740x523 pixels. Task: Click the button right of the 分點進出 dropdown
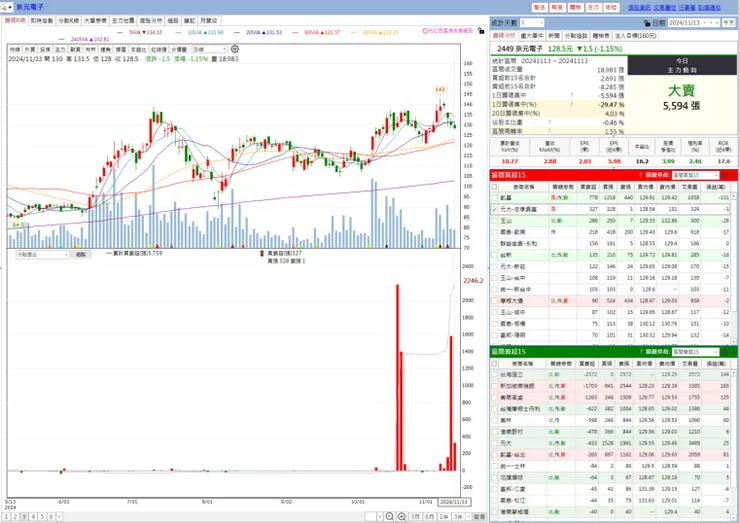pyautogui.click(x=81, y=254)
